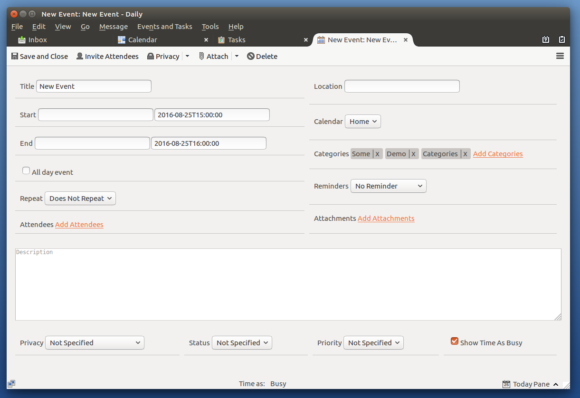The width and height of the screenshot is (580, 398).
Task: Open the Status dropdown
Action: pos(242,343)
